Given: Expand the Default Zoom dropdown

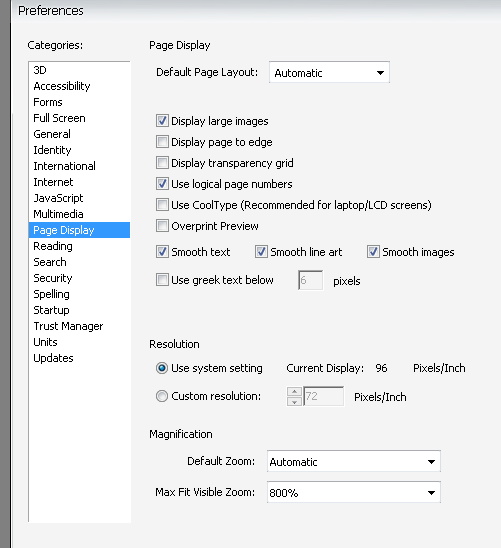Looking at the screenshot, I should coord(354,461).
